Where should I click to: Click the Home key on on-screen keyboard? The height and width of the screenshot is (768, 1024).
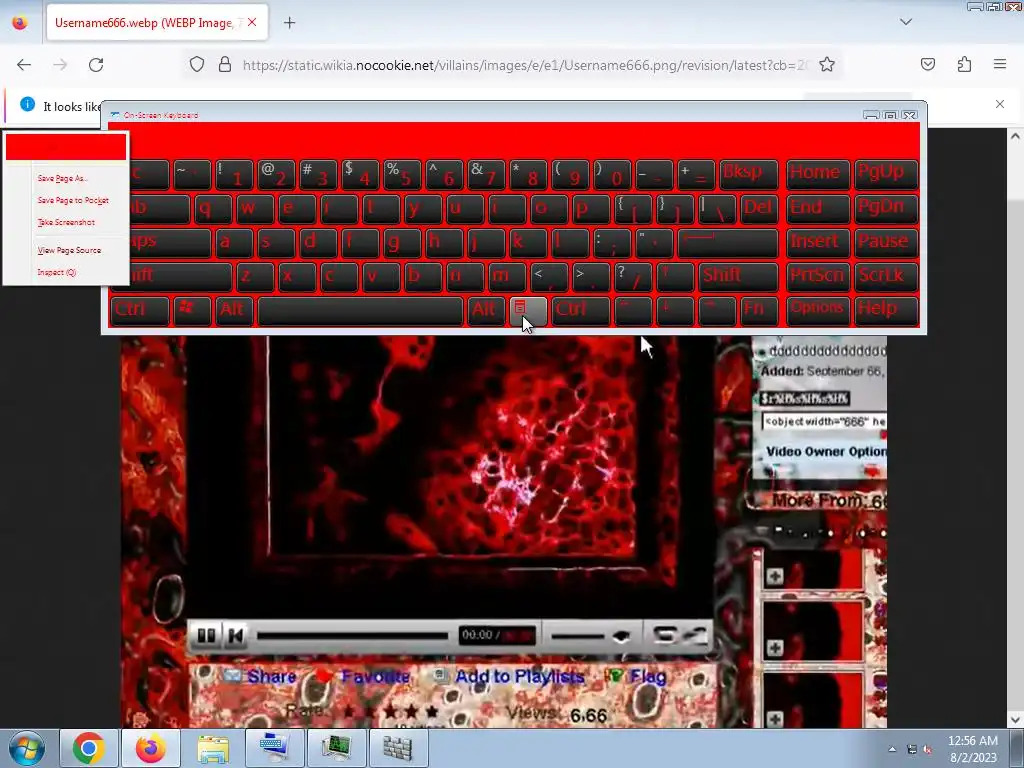tap(818, 174)
